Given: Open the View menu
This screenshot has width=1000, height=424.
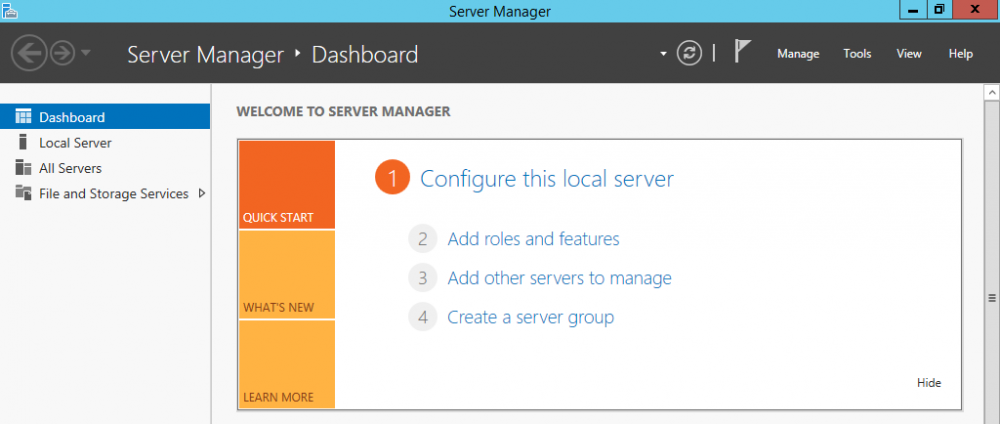Looking at the screenshot, I should coord(909,54).
